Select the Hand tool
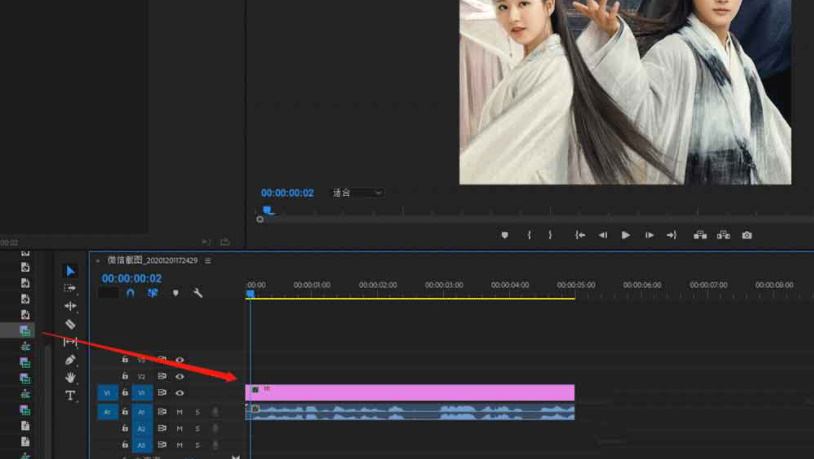 point(70,377)
